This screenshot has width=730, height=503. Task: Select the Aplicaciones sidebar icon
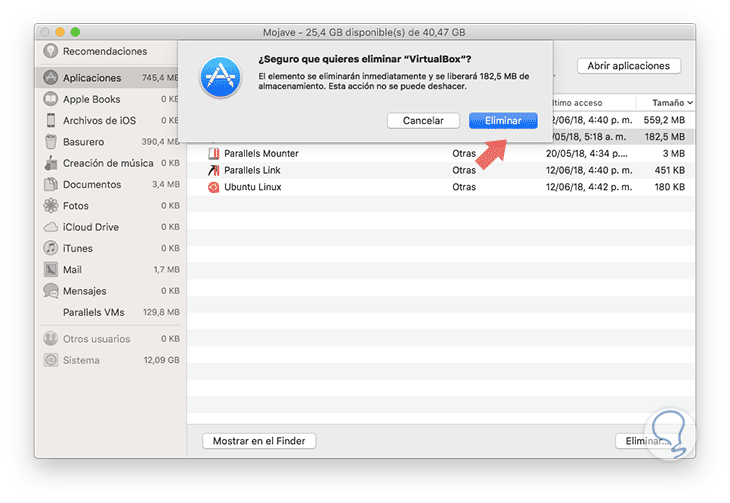[50, 78]
